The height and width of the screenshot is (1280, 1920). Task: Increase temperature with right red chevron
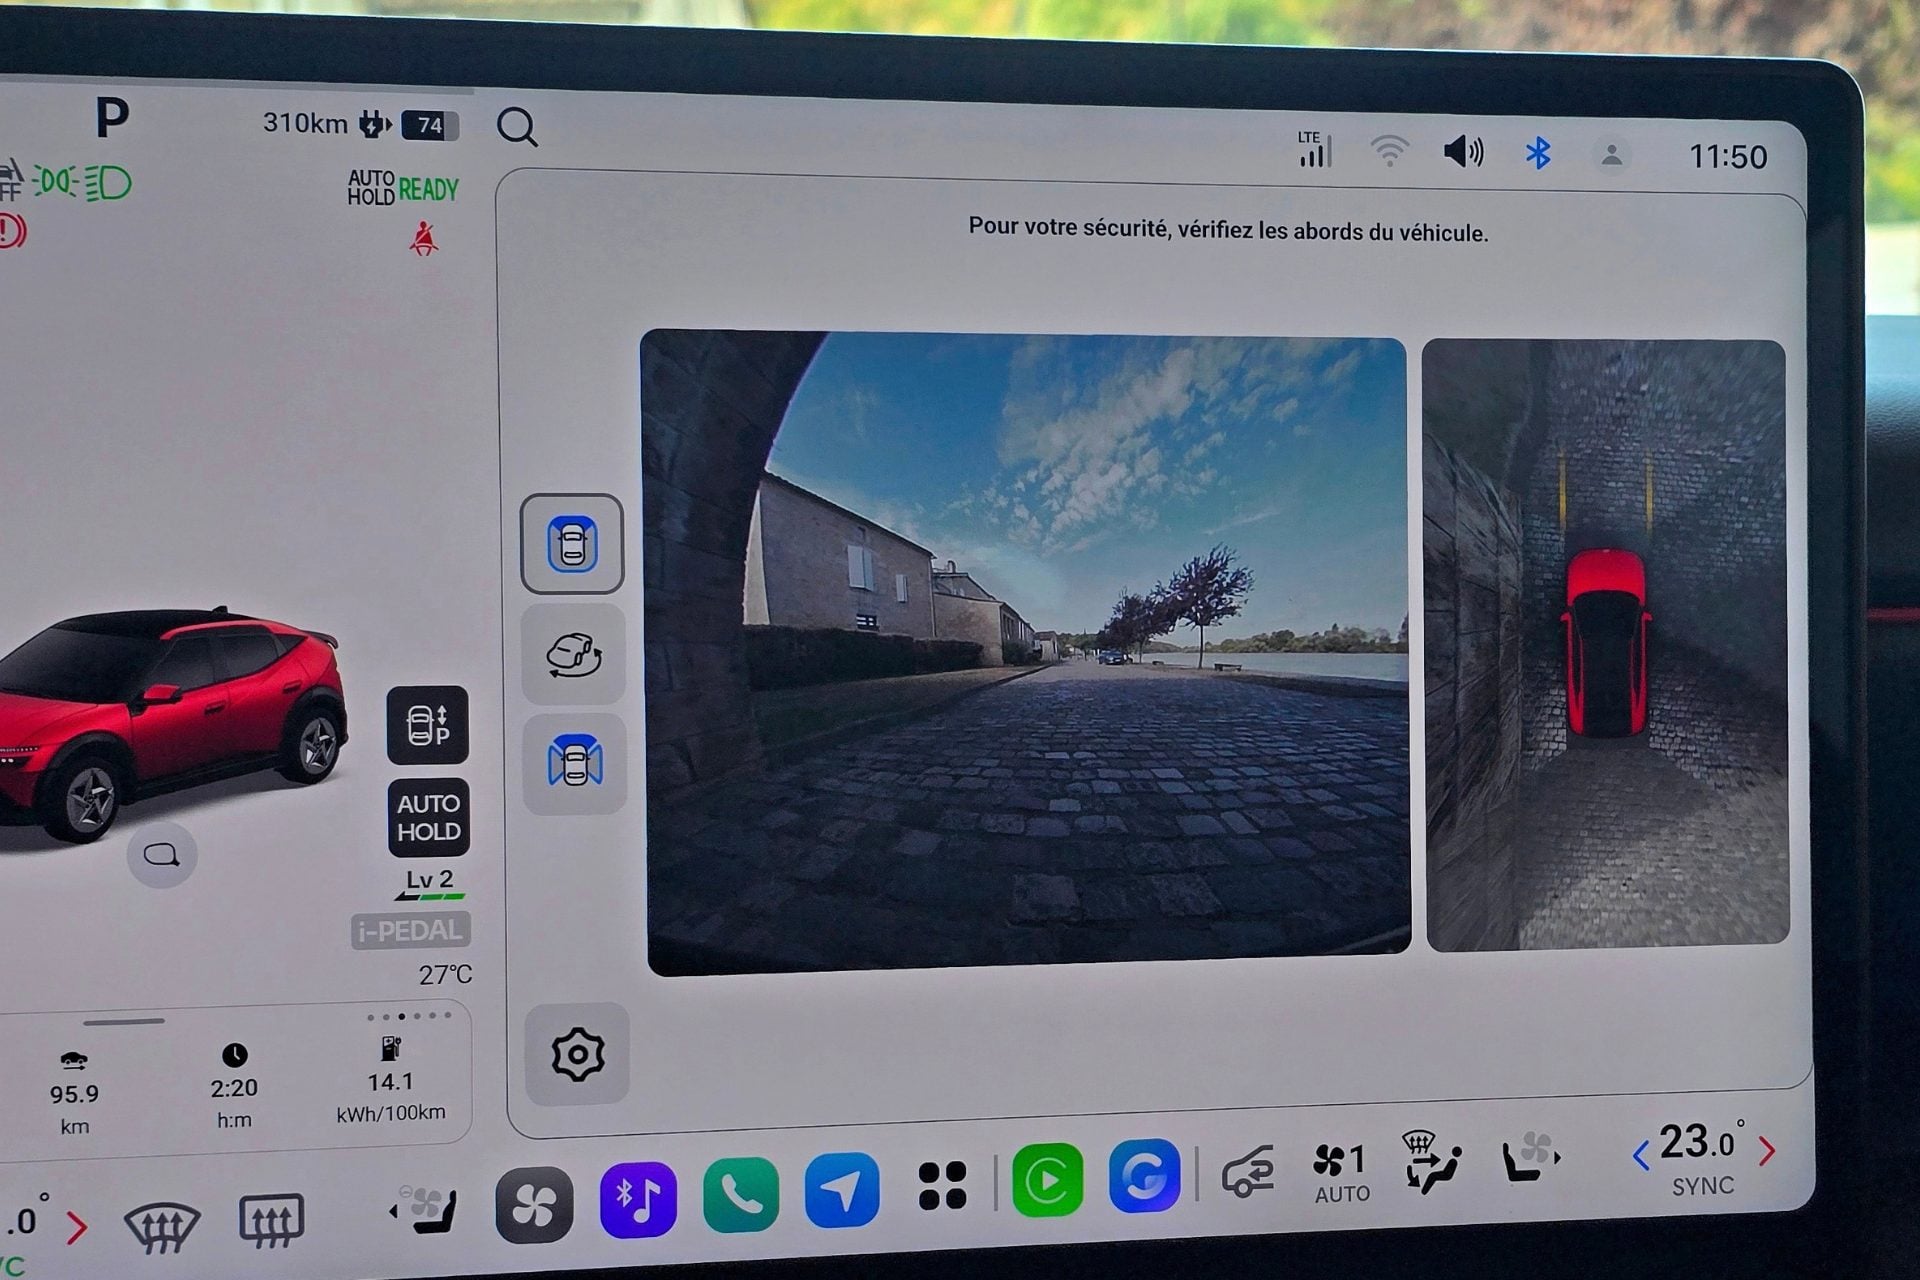(x=1767, y=1151)
